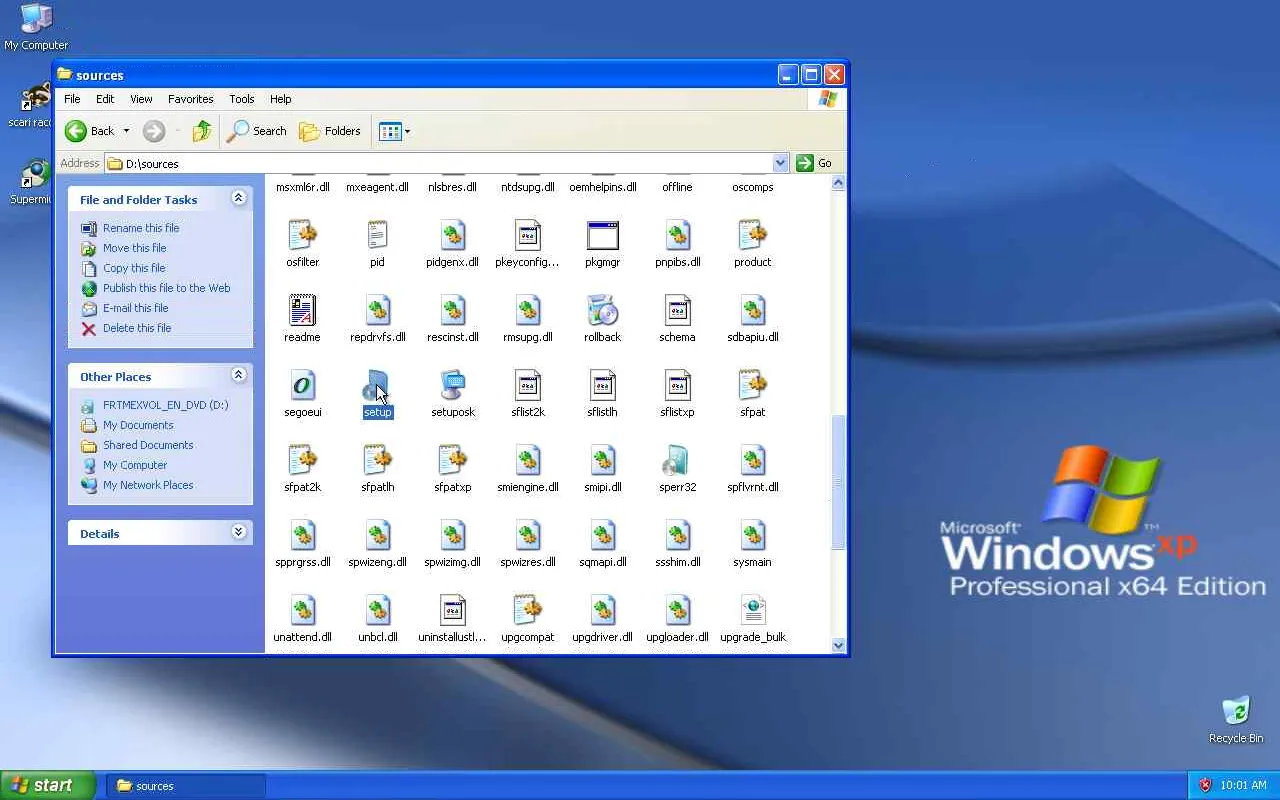Select the pkeyconfig file icon
The image size is (1280, 800).
tap(527, 236)
